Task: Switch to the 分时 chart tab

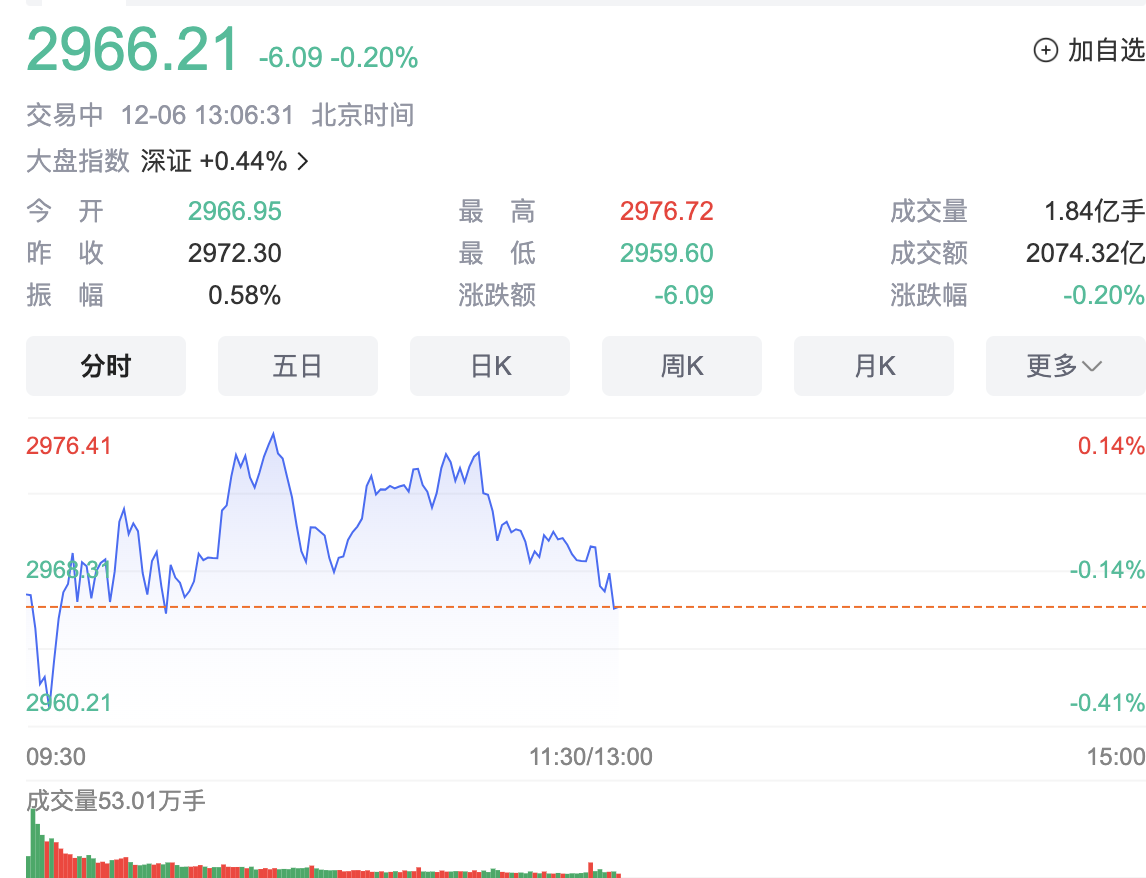Action: tap(106, 366)
